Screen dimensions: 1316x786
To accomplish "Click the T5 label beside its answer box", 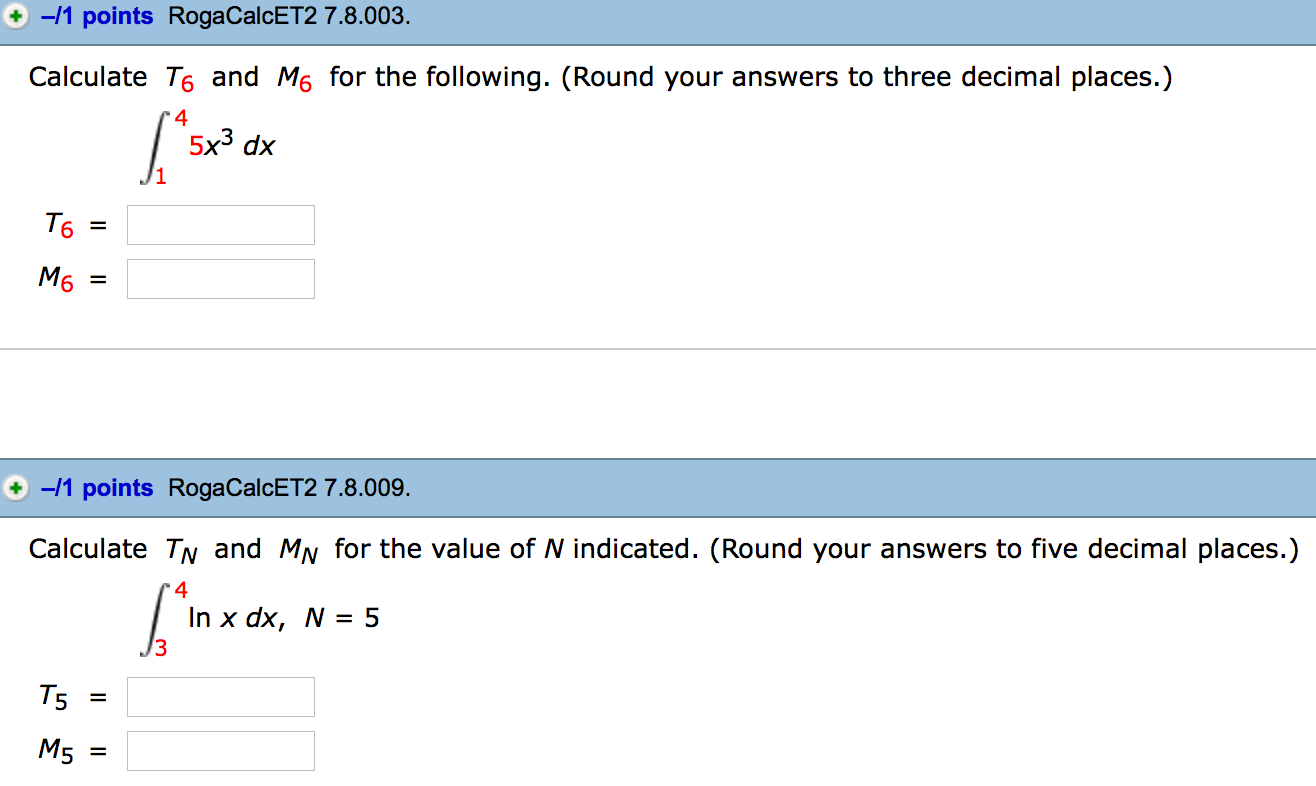I will tap(53, 696).
